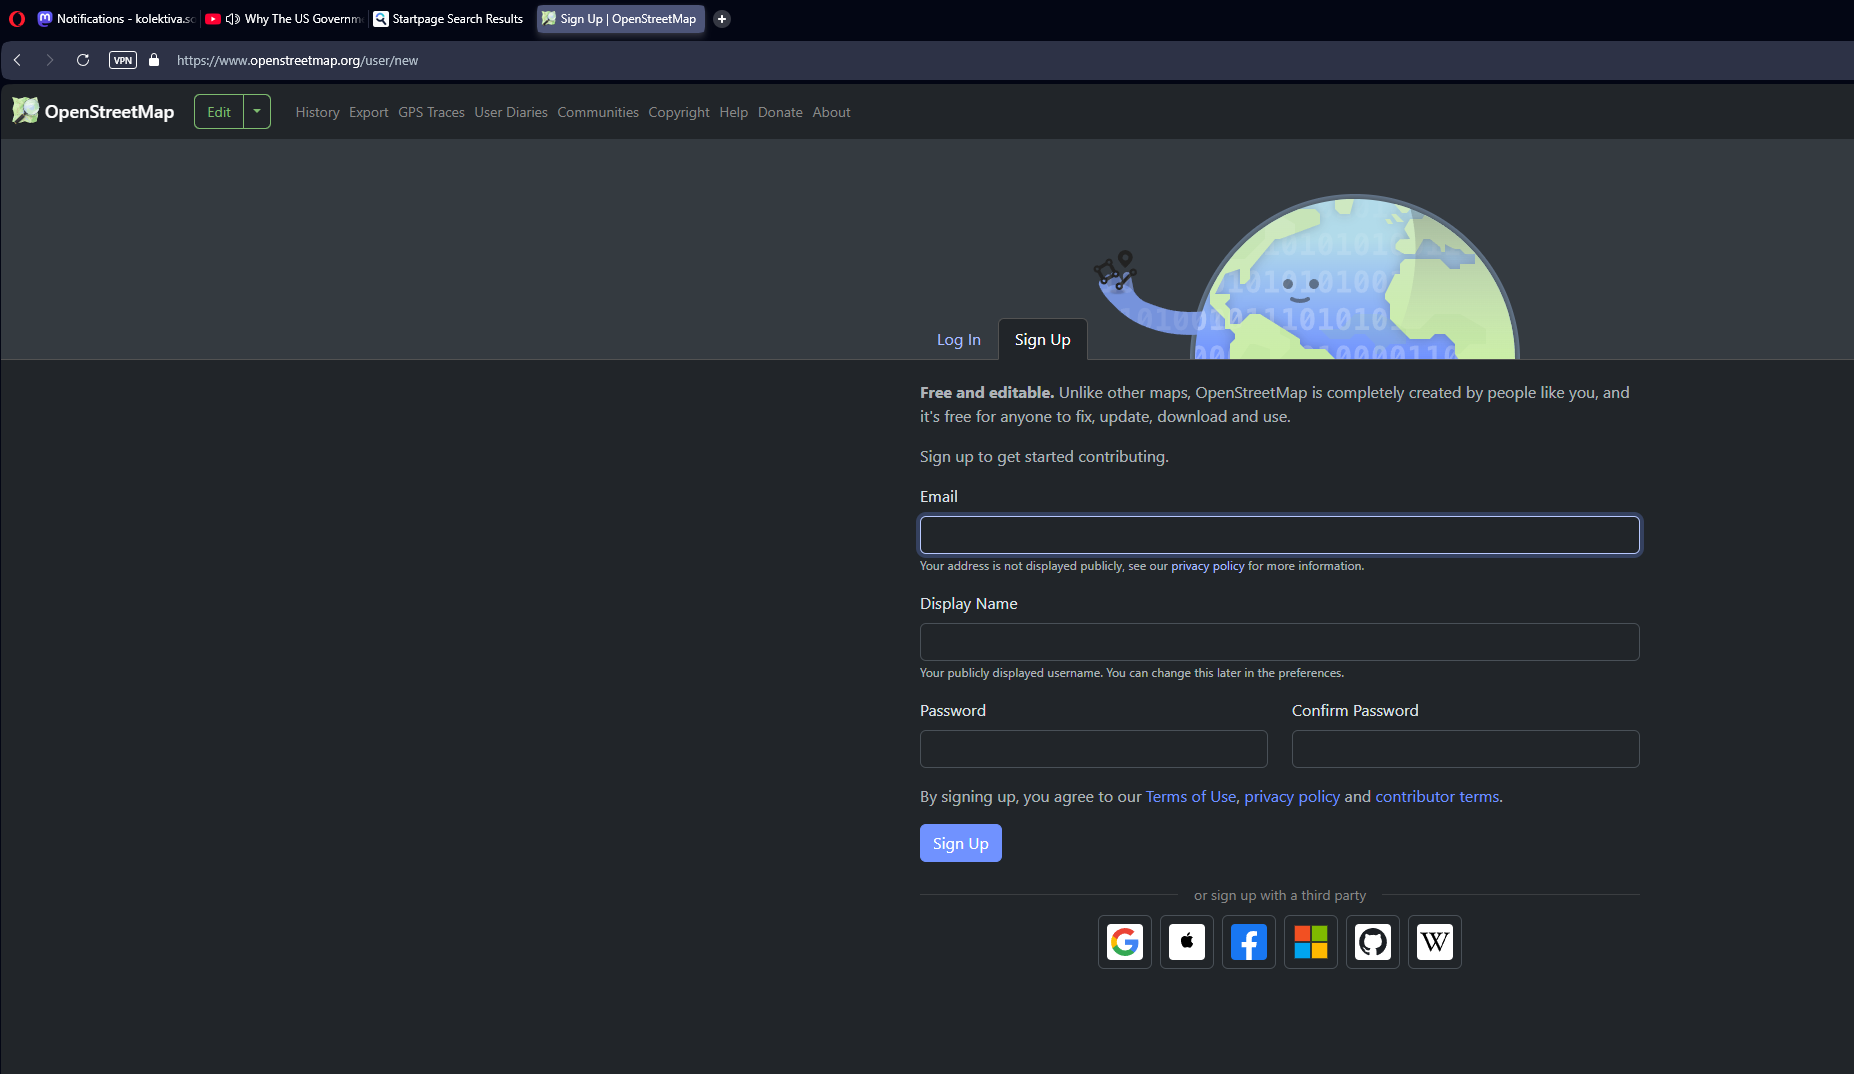
Task: Sign up with the Google icon
Action: point(1124,941)
